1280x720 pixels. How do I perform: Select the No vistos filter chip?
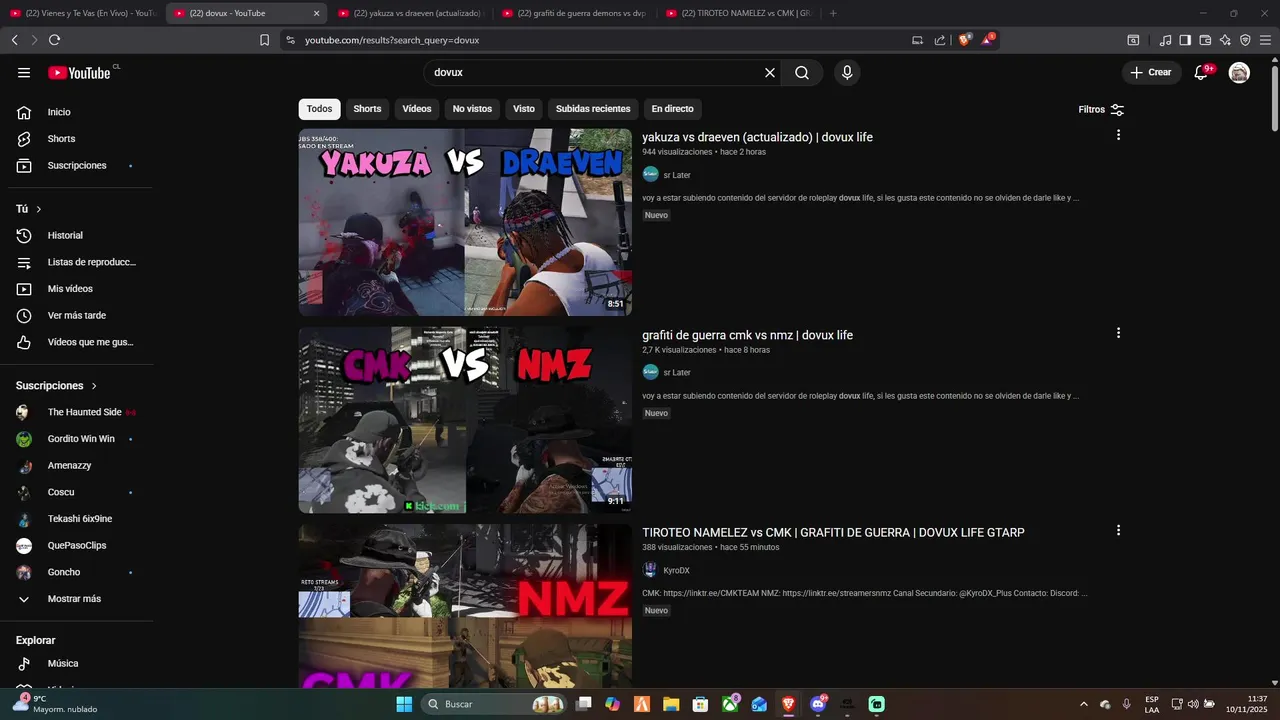tap(472, 109)
